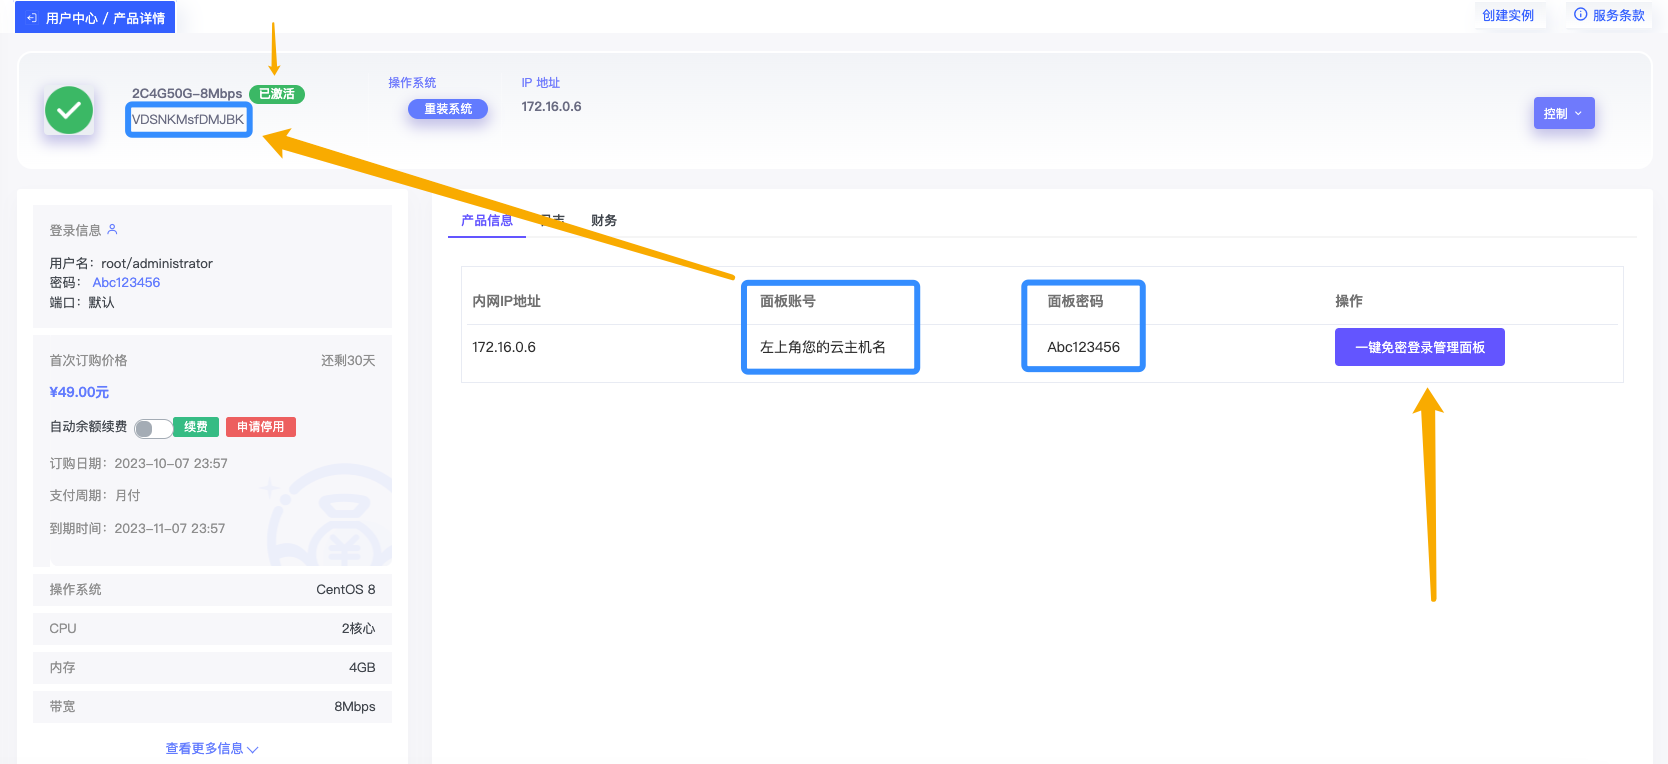Viewport: 1668px width, 764px height.
Task: Switch to the 财务 tab
Action: click(604, 220)
